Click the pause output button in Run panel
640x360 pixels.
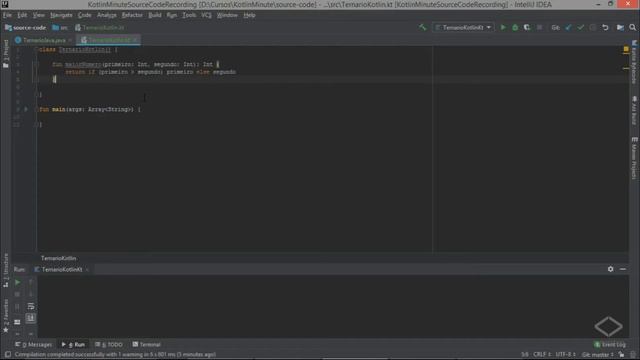[17, 307]
